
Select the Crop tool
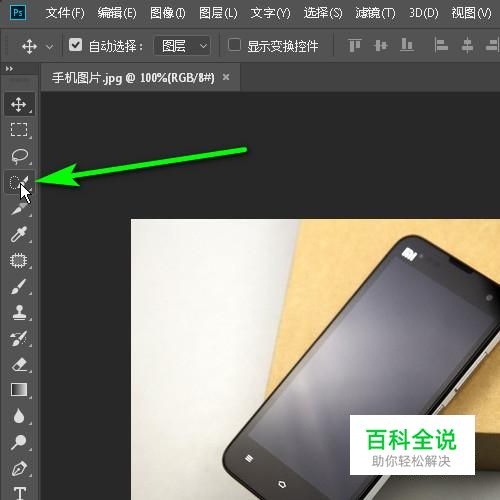(19, 208)
